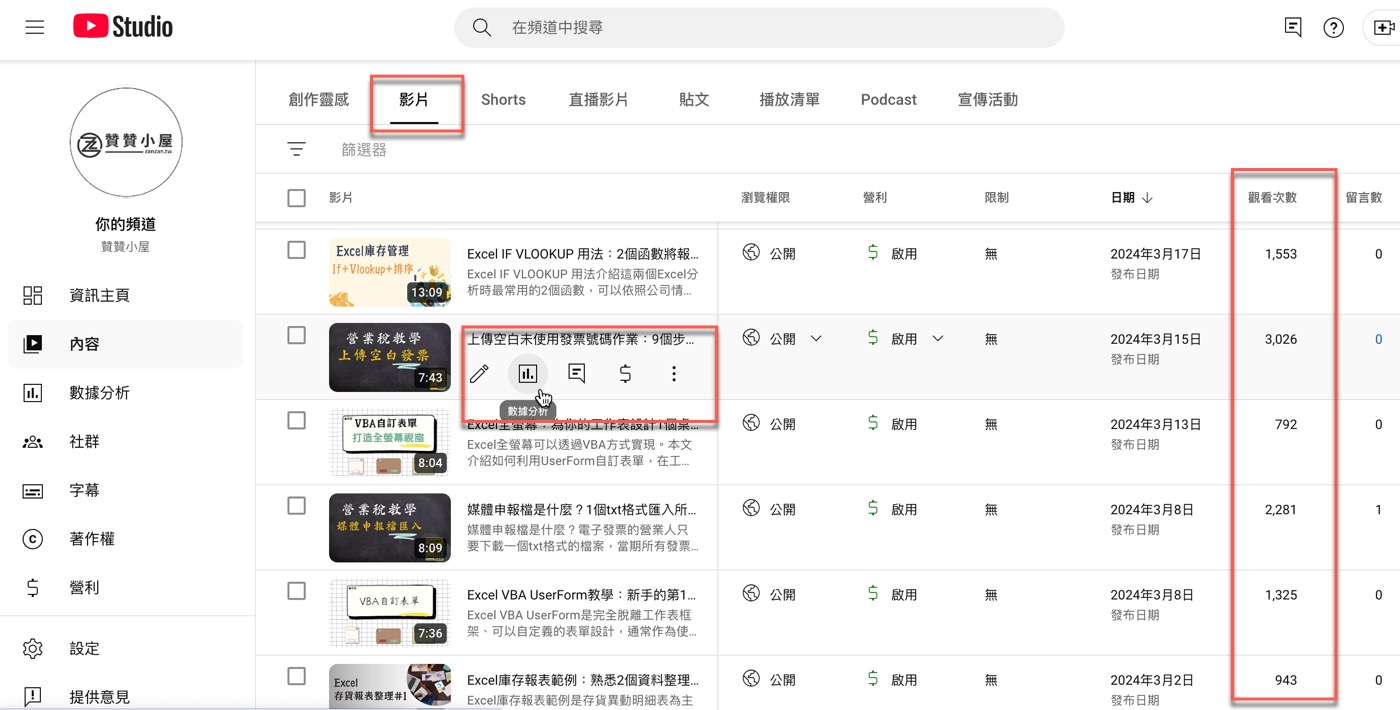Image resolution: width=1400 pixels, height=710 pixels.
Task: Sort by 日期 column header
Action: (x=1132, y=198)
